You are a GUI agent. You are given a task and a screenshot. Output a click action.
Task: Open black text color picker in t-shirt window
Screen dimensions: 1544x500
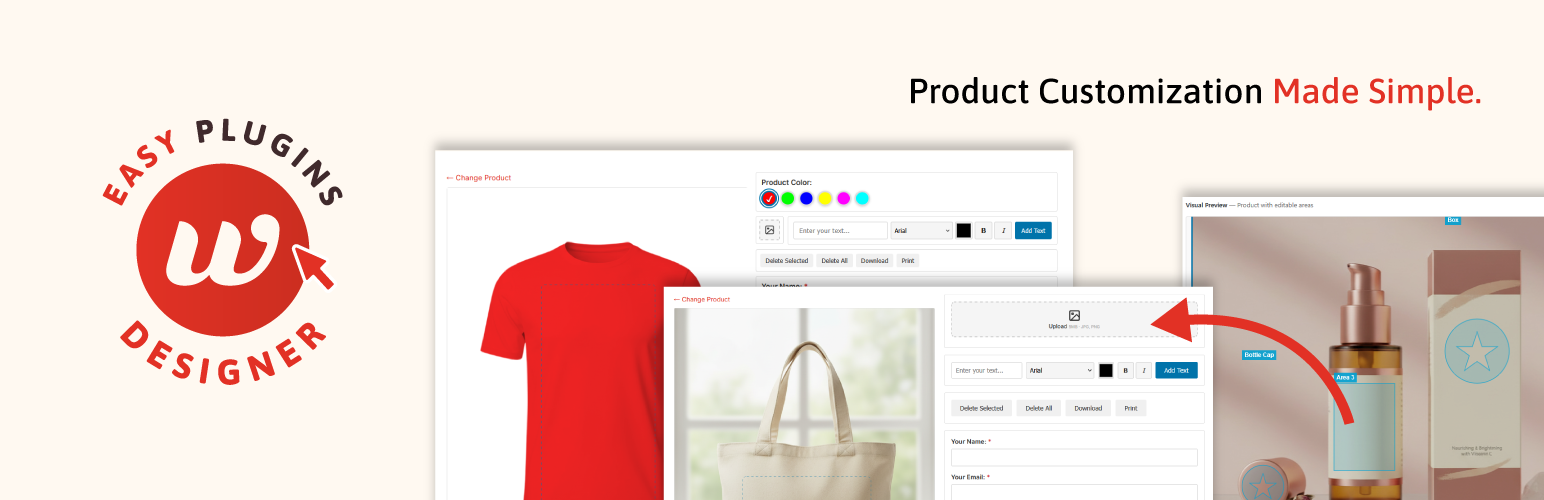point(964,230)
